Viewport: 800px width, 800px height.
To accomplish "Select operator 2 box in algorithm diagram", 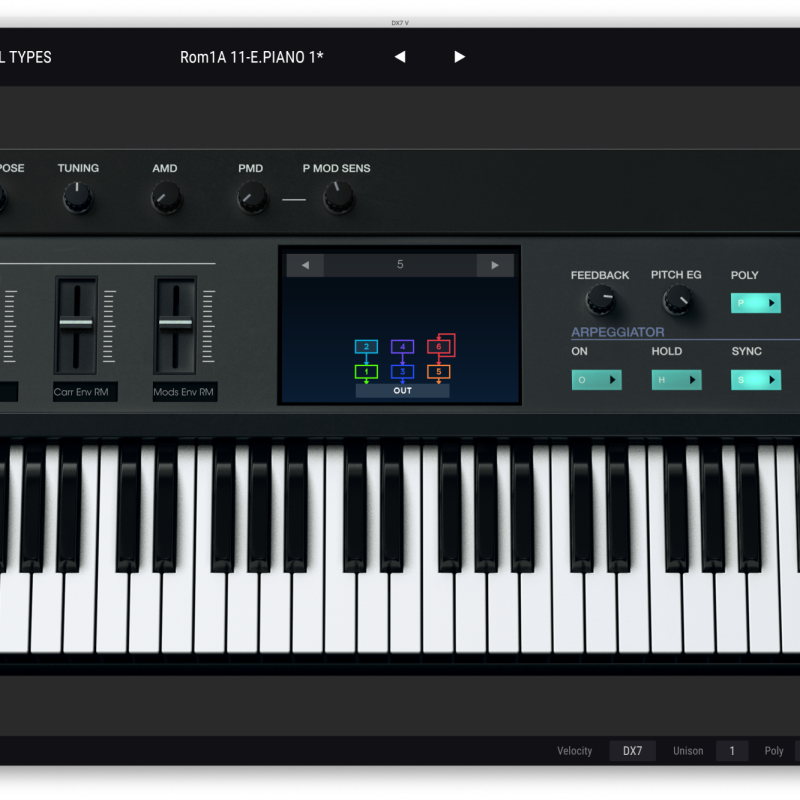I will pyautogui.click(x=366, y=347).
